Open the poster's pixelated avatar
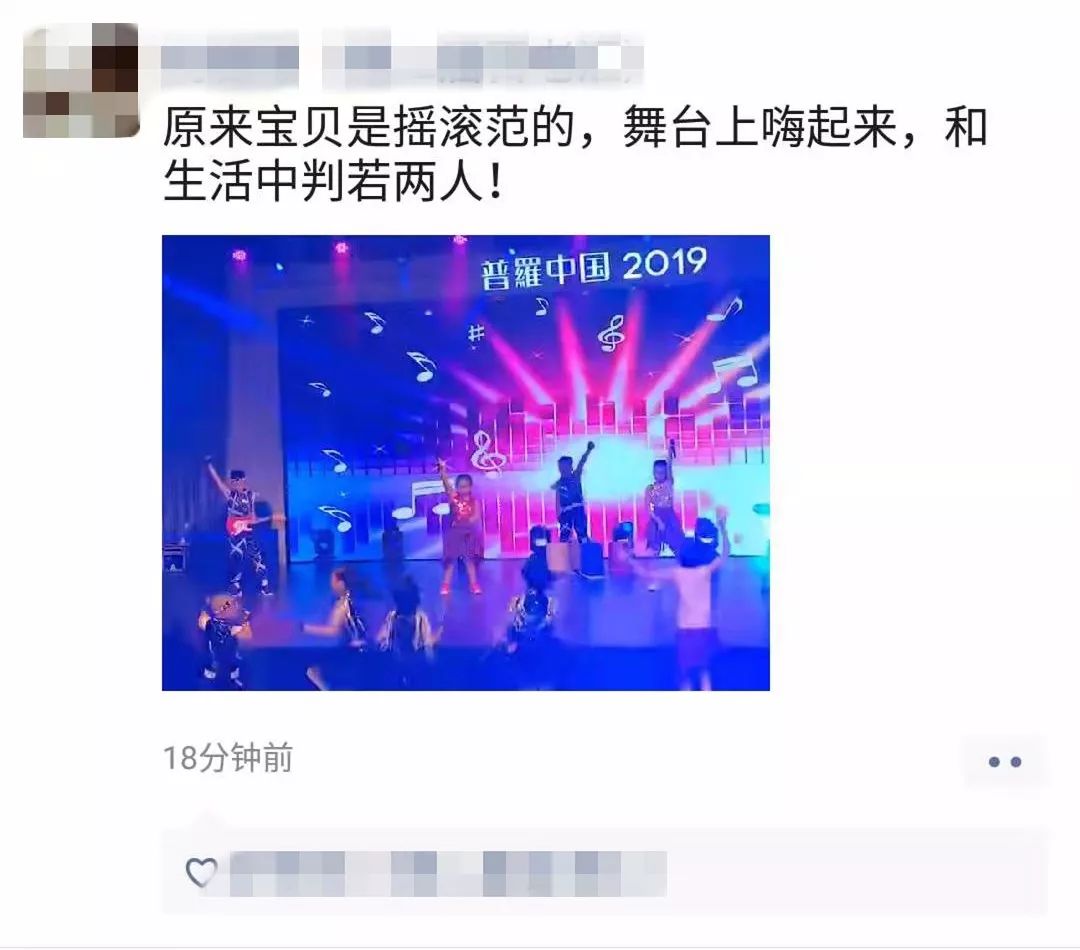1080x950 pixels. tap(81, 81)
